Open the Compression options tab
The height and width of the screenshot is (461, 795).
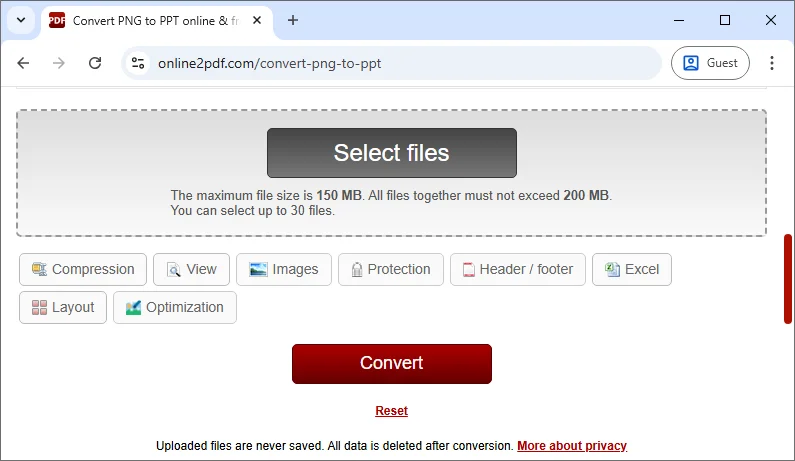click(83, 269)
